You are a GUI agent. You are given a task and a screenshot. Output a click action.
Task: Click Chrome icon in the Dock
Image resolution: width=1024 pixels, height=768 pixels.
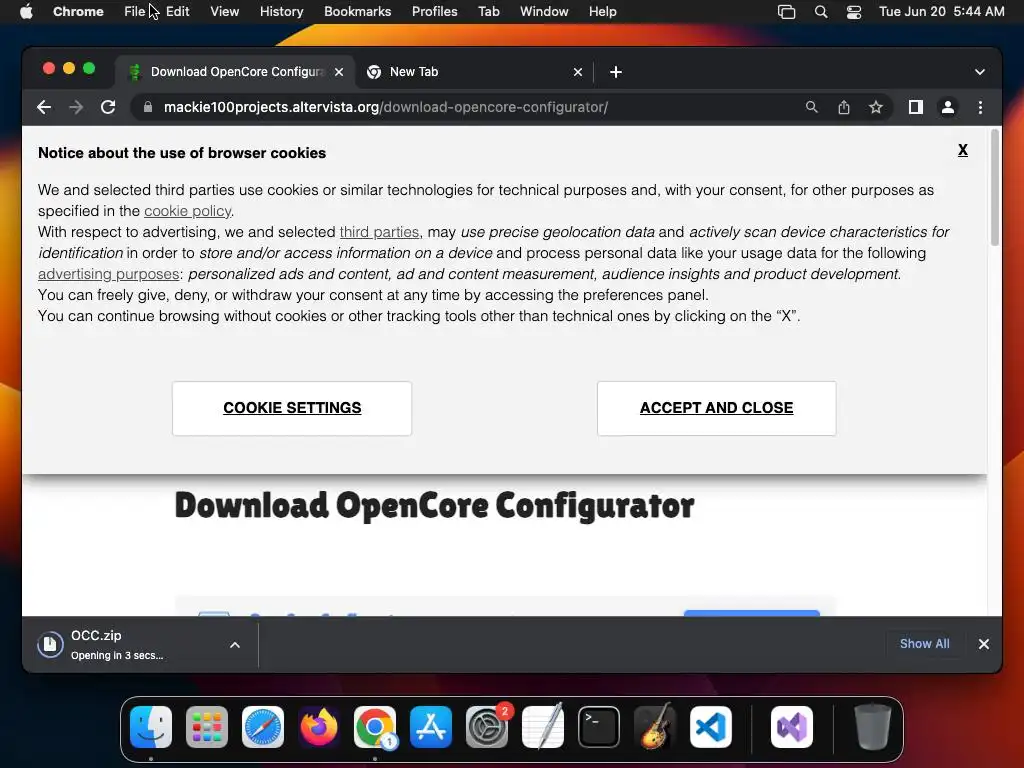point(375,727)
